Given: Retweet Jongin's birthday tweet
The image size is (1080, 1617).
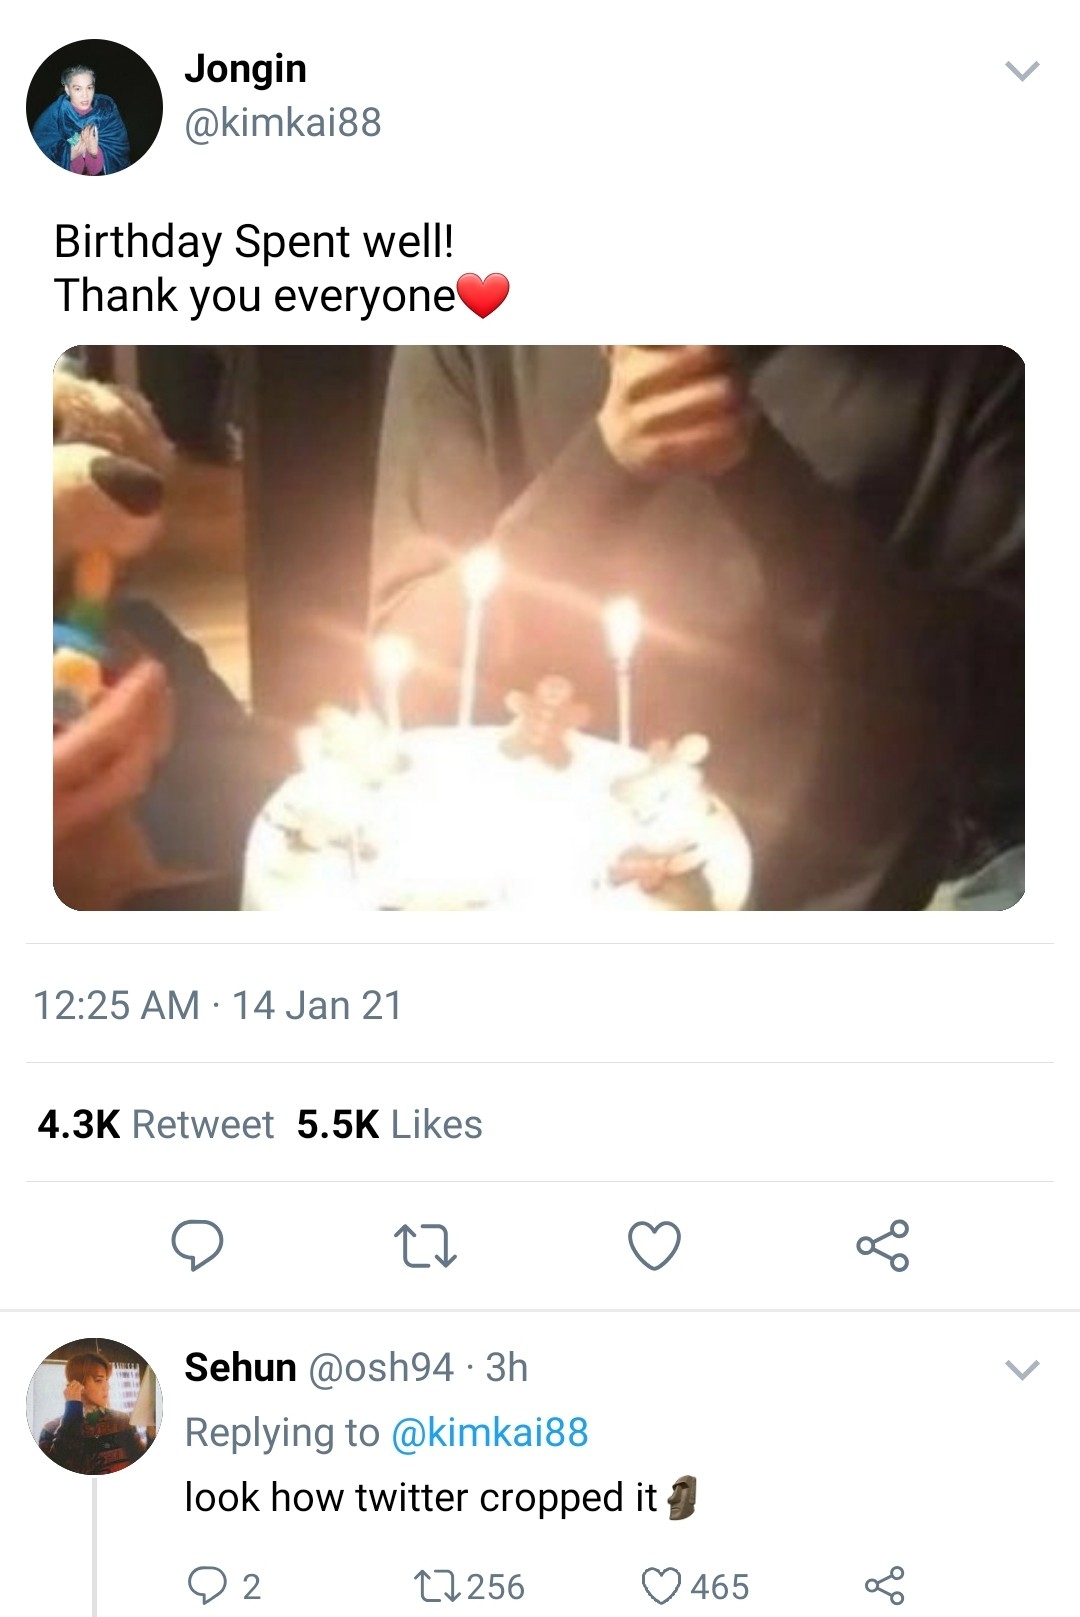Looking at the screenshot, I should tap(425, 1246).
